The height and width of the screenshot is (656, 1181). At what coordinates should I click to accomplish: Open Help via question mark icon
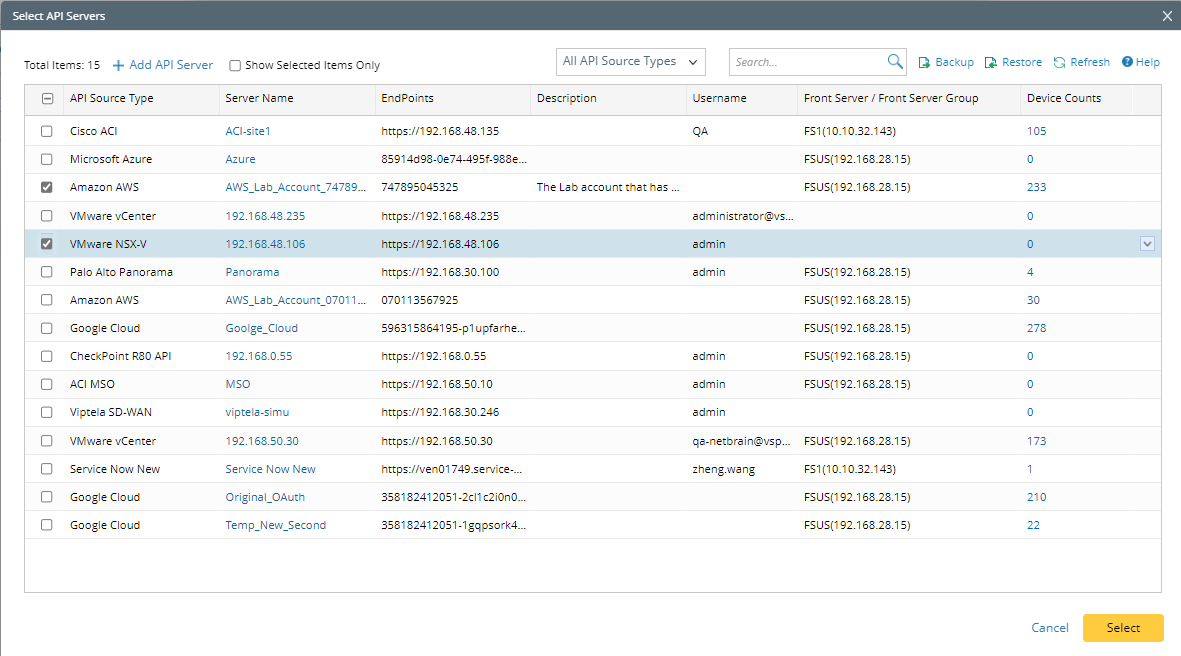1127,62
